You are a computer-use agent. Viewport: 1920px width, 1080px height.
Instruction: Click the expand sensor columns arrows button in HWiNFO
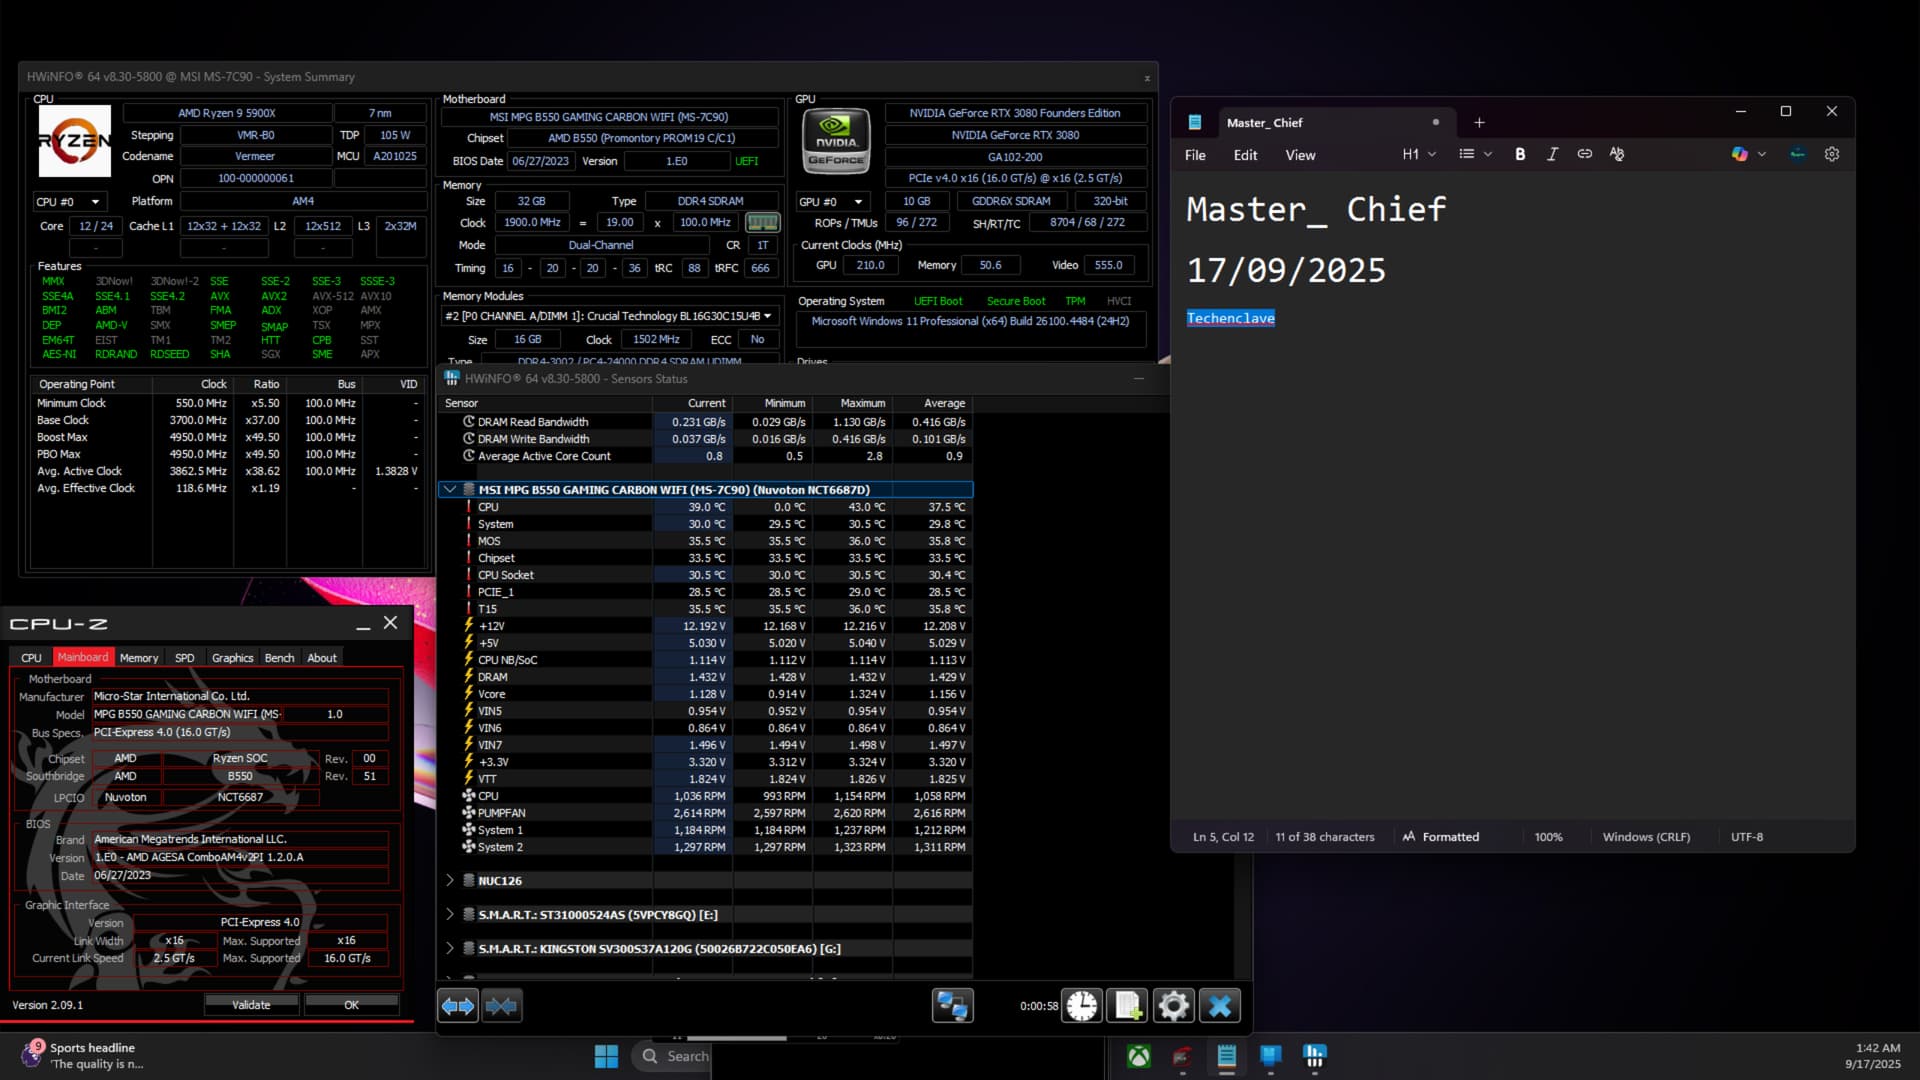coord(458,1006)
